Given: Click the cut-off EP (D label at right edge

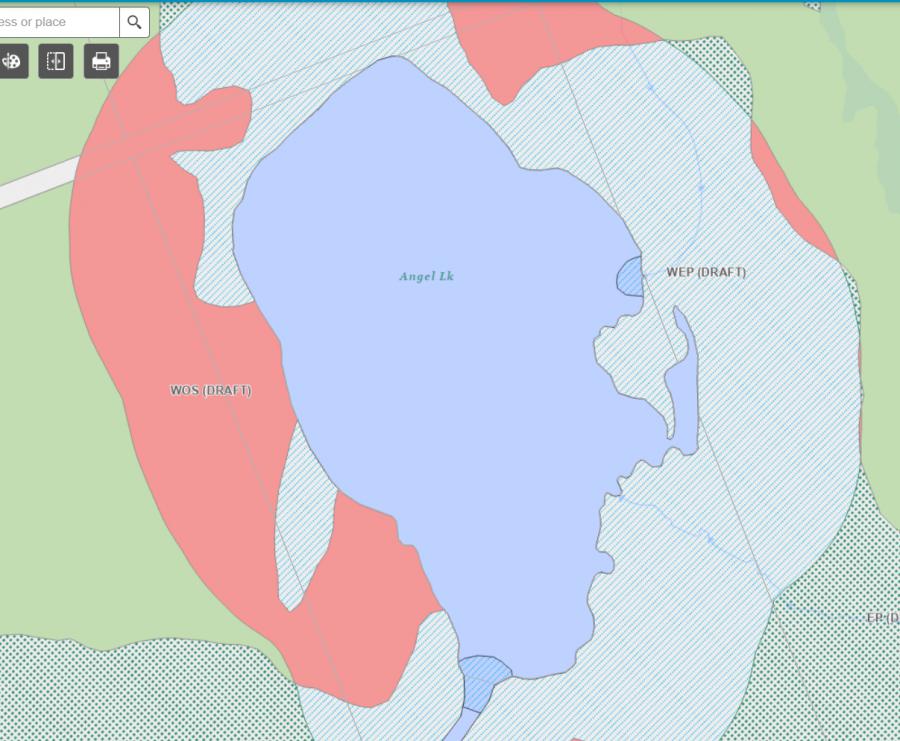Looking at the screenshot, I should tap(881, 618).
